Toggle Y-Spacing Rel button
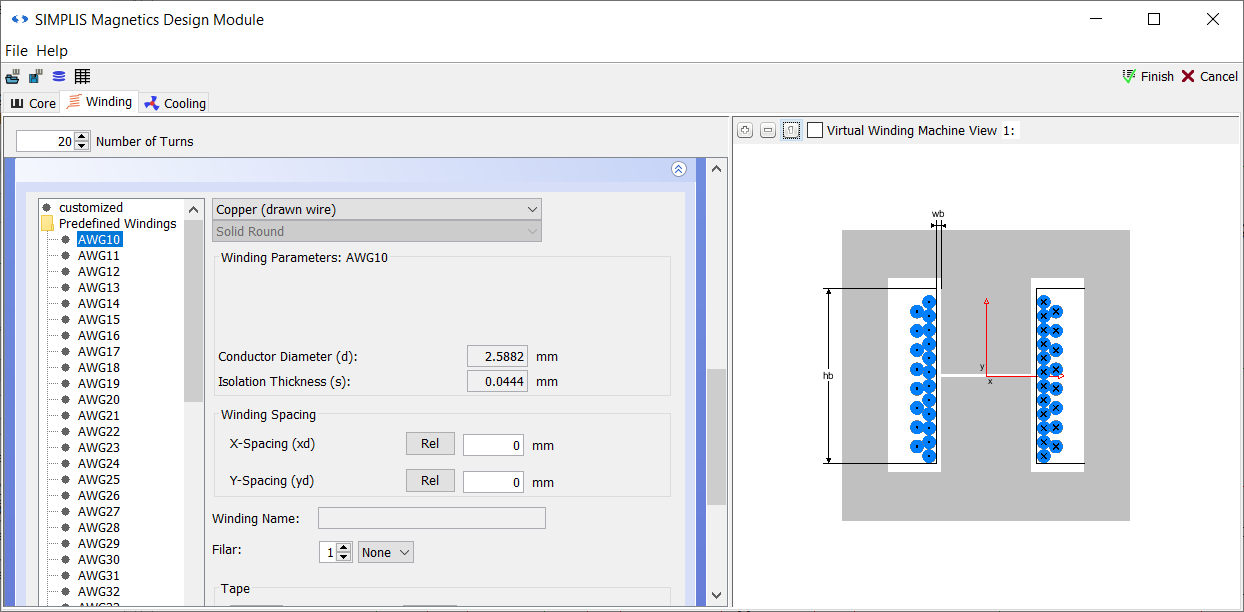The height and width of the screenshot is (612, 1244). pyautogui.click(x=430, y=481)
